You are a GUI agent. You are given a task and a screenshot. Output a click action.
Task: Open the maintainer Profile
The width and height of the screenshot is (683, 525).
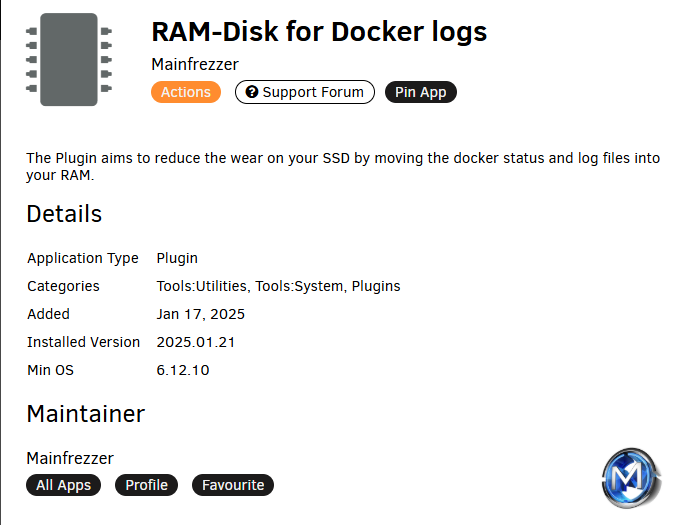146,485
